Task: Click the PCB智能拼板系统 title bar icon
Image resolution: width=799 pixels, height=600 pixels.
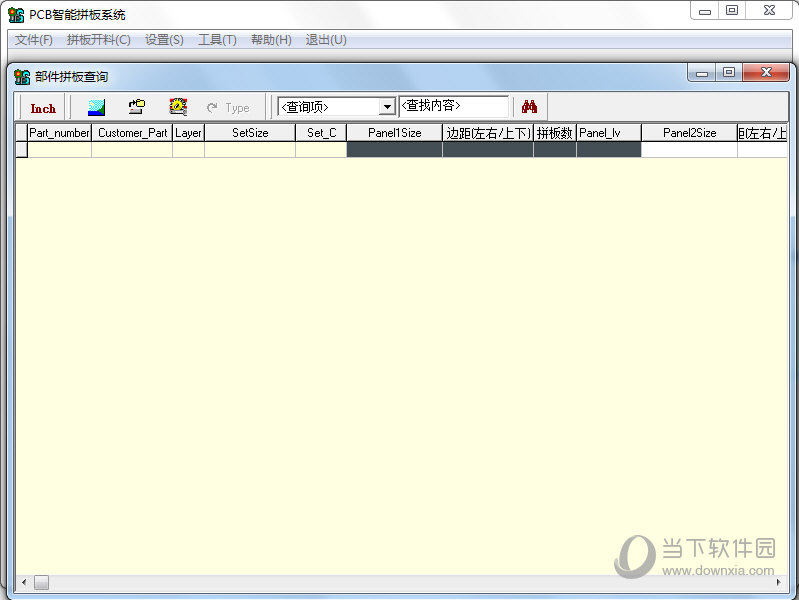Action: (x=16, y=15)
